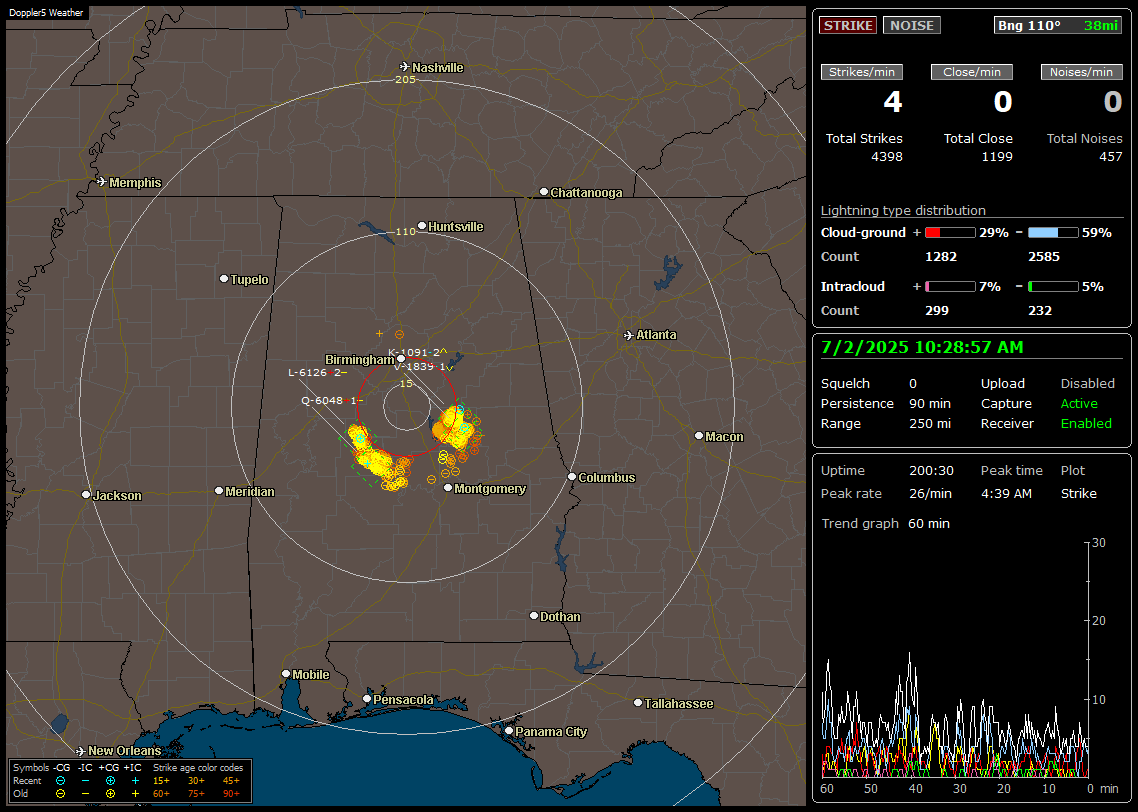The height and width of the screenshot is (812, 1138).
Task: Click the Huntsville city marker dot
Action: pos(422,226)
